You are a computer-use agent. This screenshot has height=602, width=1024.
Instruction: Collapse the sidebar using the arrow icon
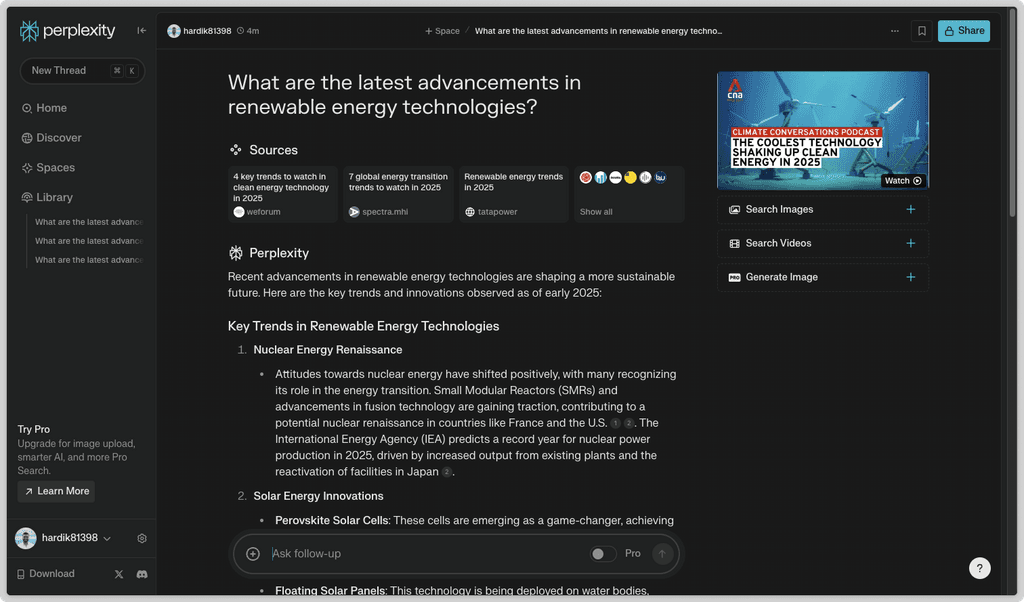tap(141, 30)
